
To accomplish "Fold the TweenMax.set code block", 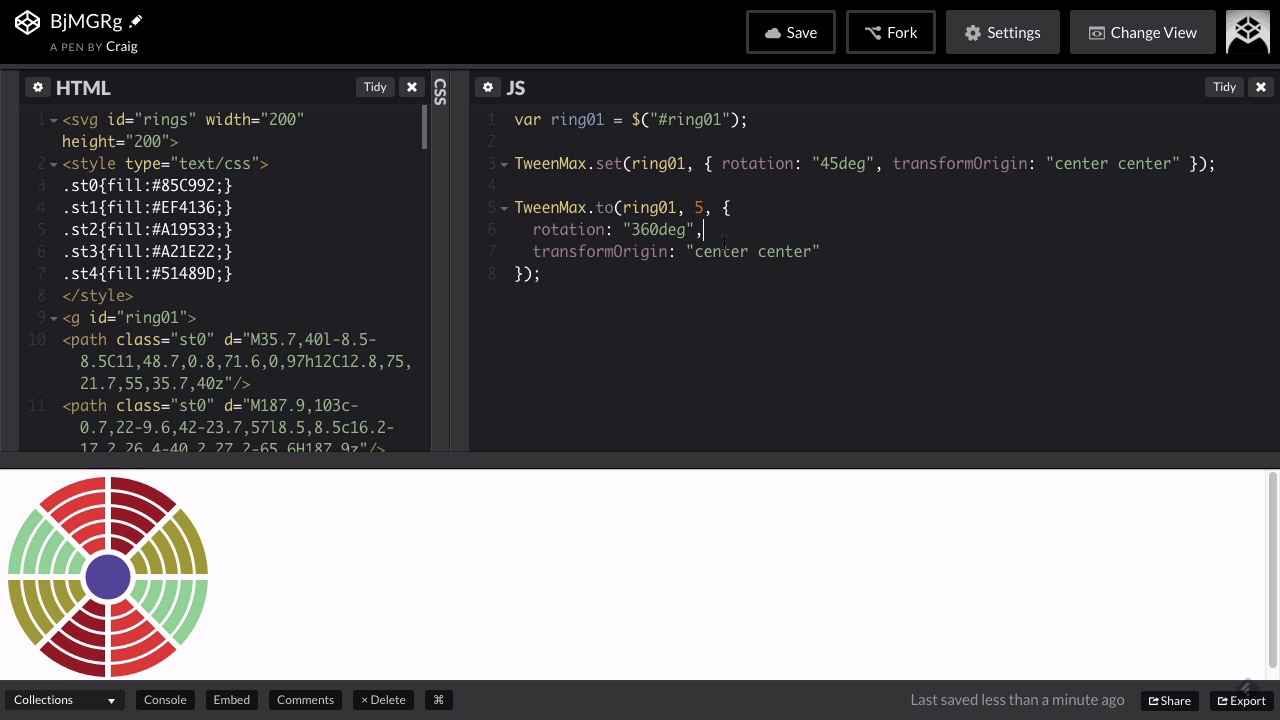I will 504,164.
